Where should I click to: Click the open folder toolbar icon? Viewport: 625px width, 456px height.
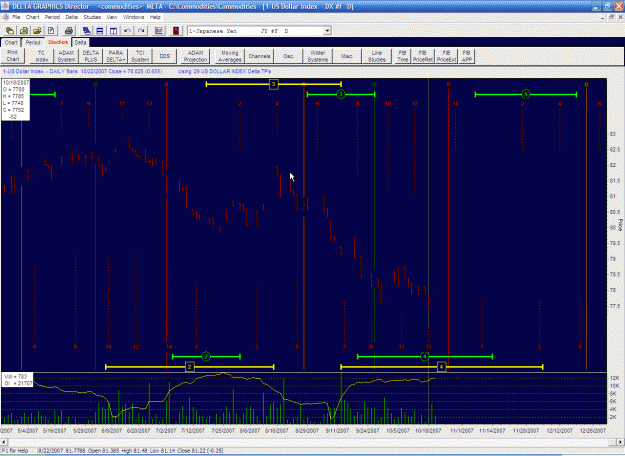(x=37, y=31)
